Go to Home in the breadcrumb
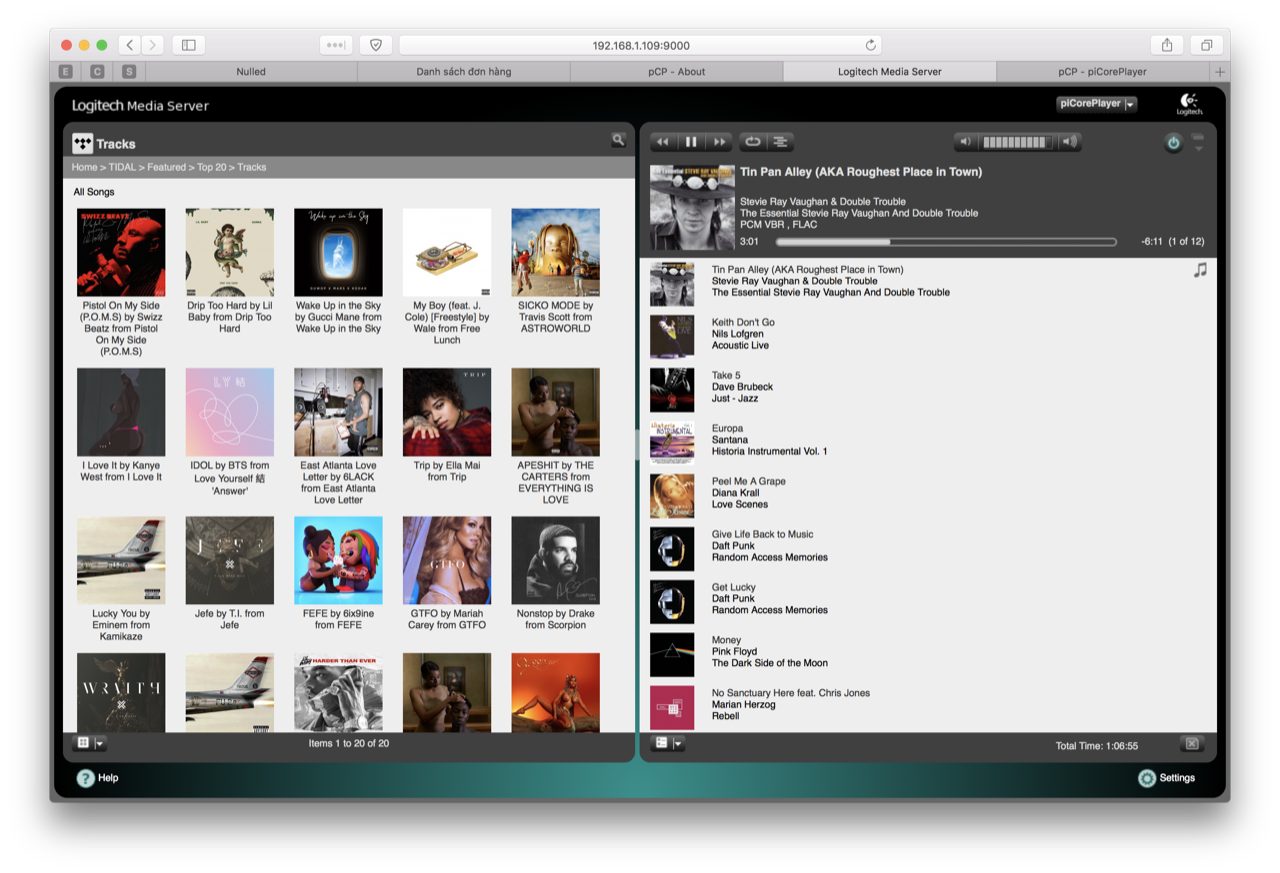1280x873 pixels. pyautogui.click(x=84, y=167)
